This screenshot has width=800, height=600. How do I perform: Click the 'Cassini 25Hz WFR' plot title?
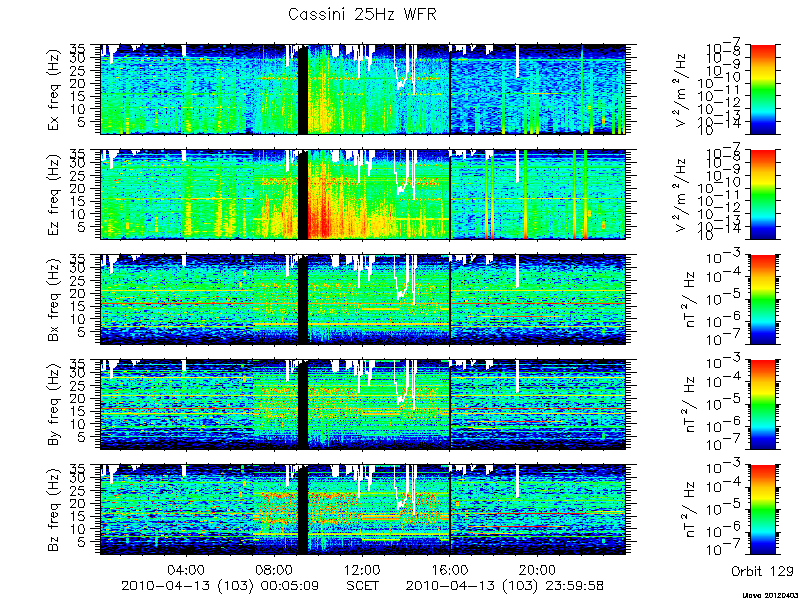pyautogui.click(x=362, y=14)
